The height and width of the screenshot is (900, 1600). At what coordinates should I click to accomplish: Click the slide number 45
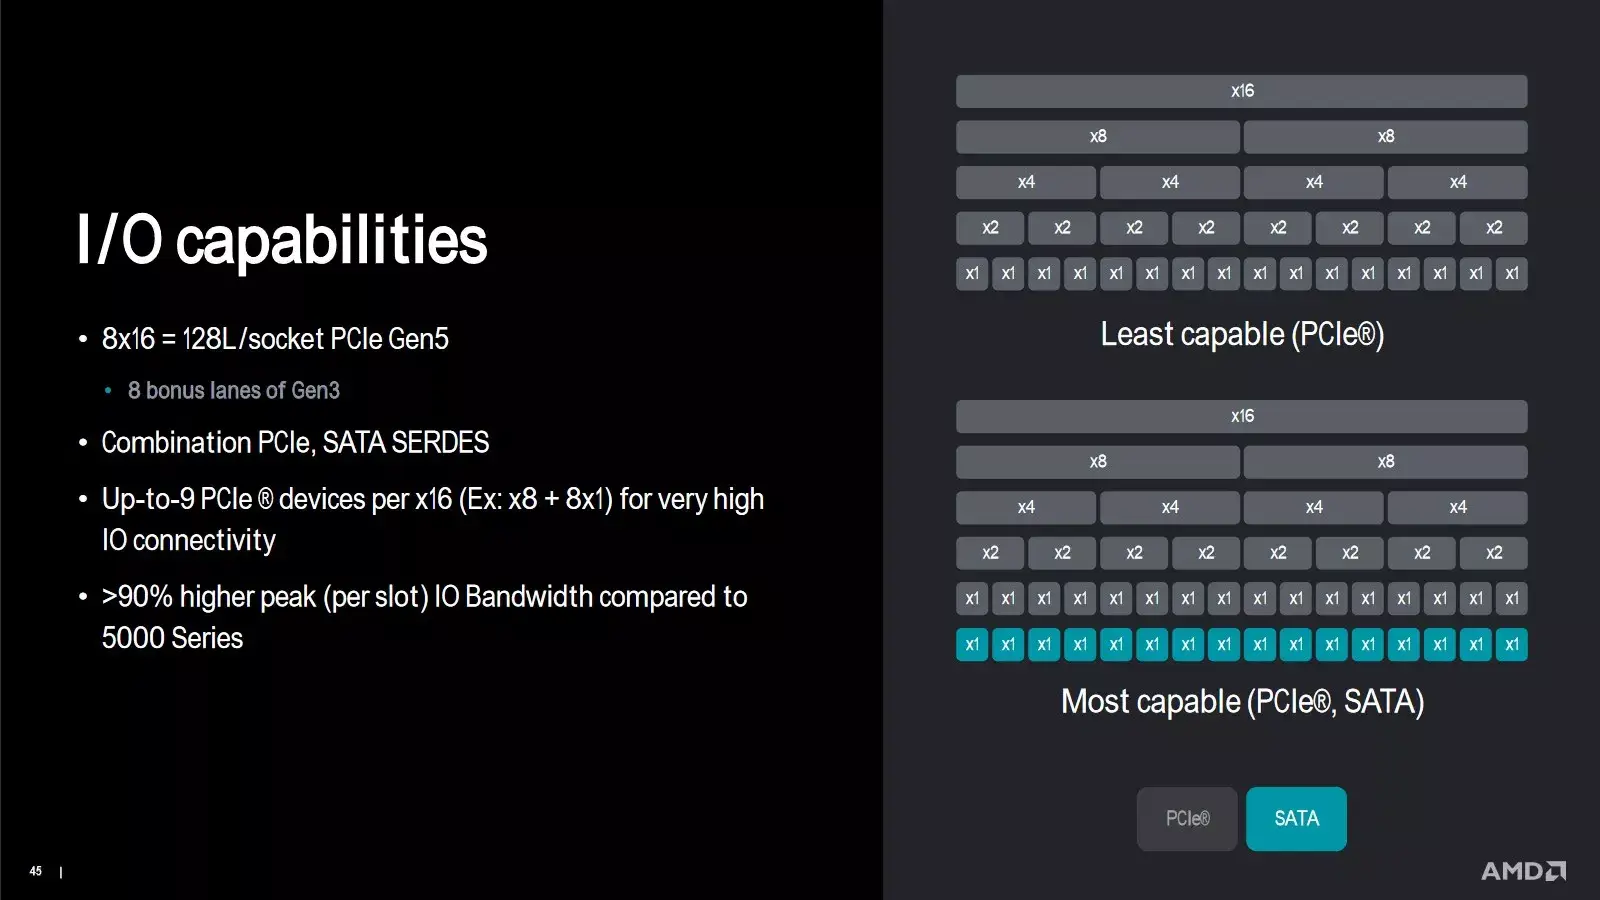click(x=36, y=871)
